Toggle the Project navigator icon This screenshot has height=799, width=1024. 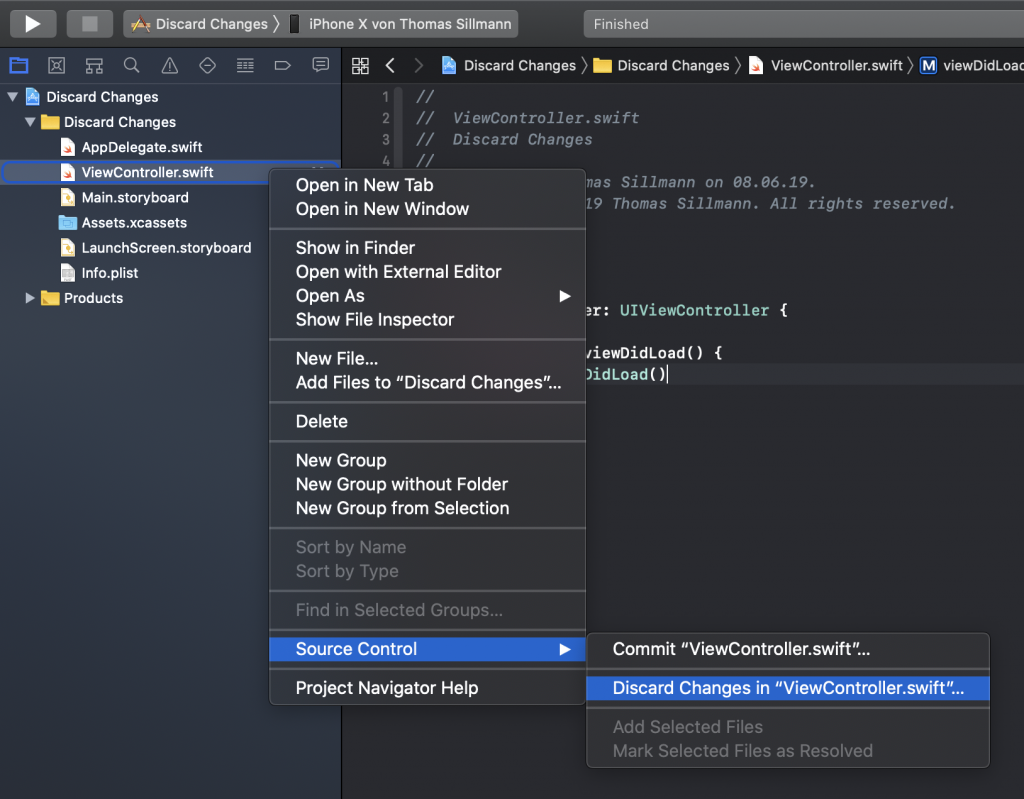coord(18,65)
